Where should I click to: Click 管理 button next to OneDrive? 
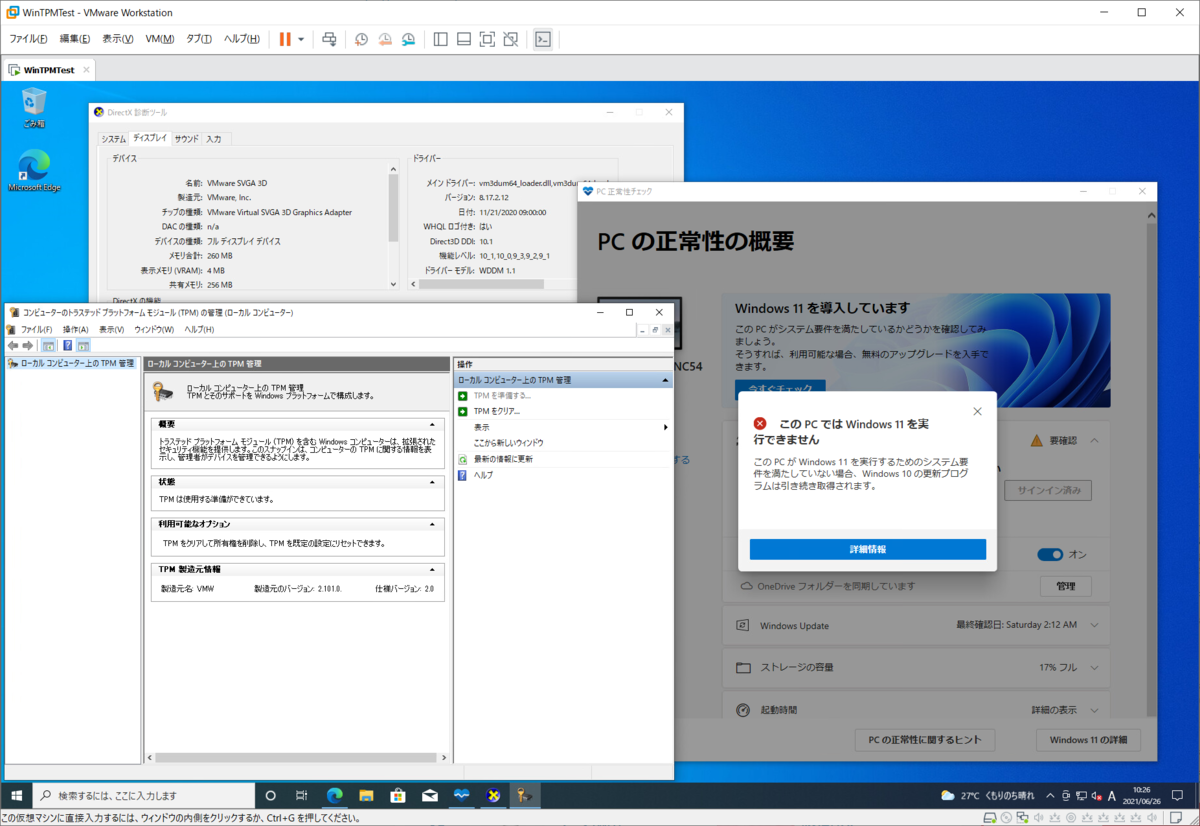(1065, 586)
